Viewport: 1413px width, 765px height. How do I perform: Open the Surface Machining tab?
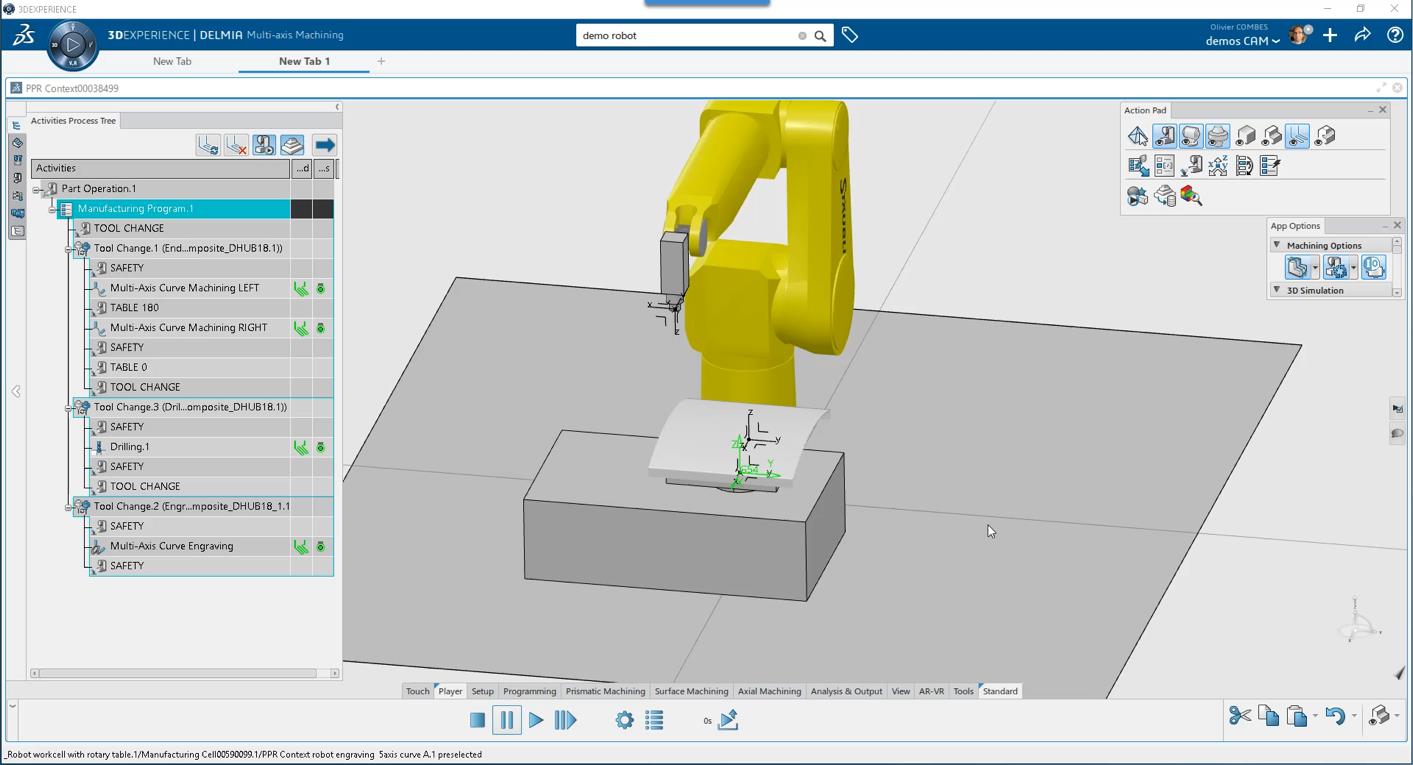coord(691,691)
